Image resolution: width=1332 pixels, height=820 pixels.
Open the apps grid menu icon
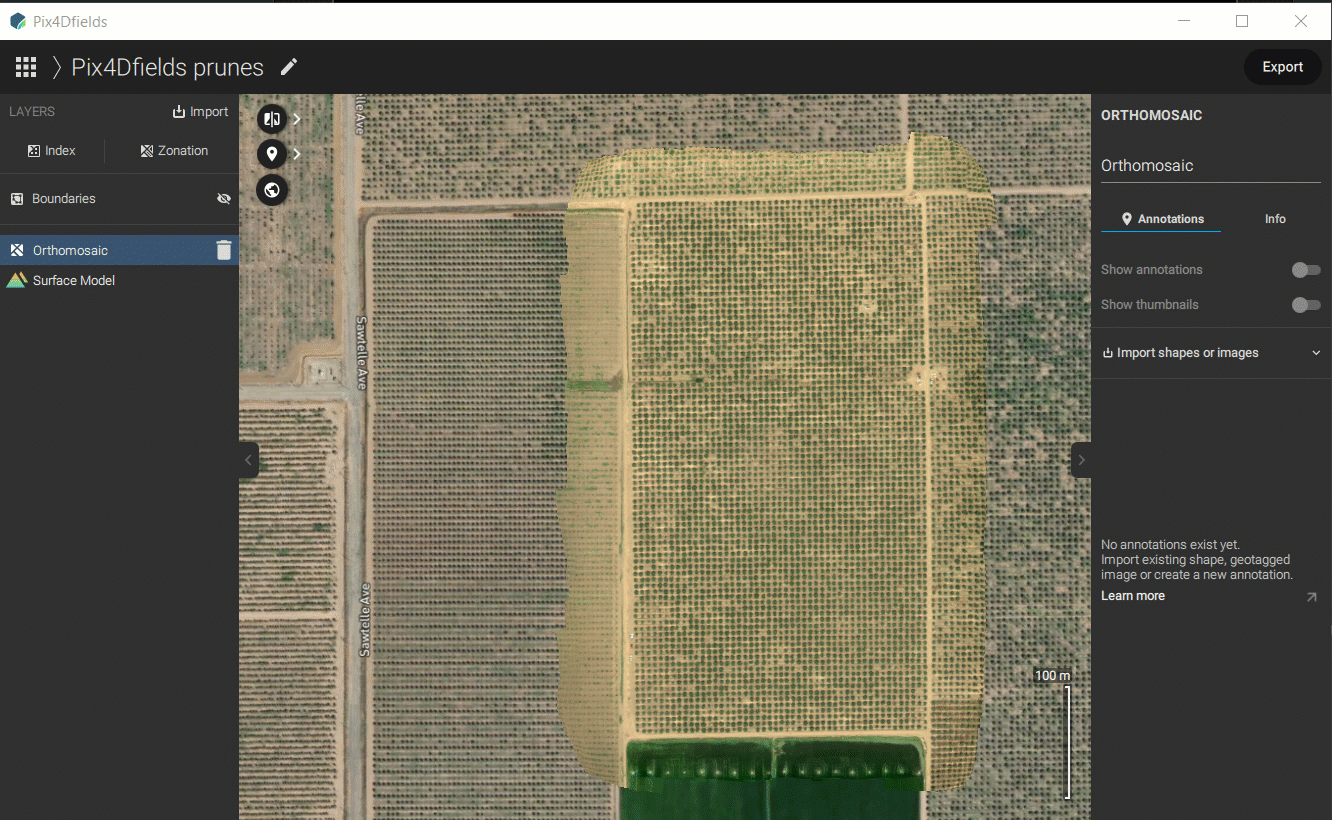coord(26,67)
